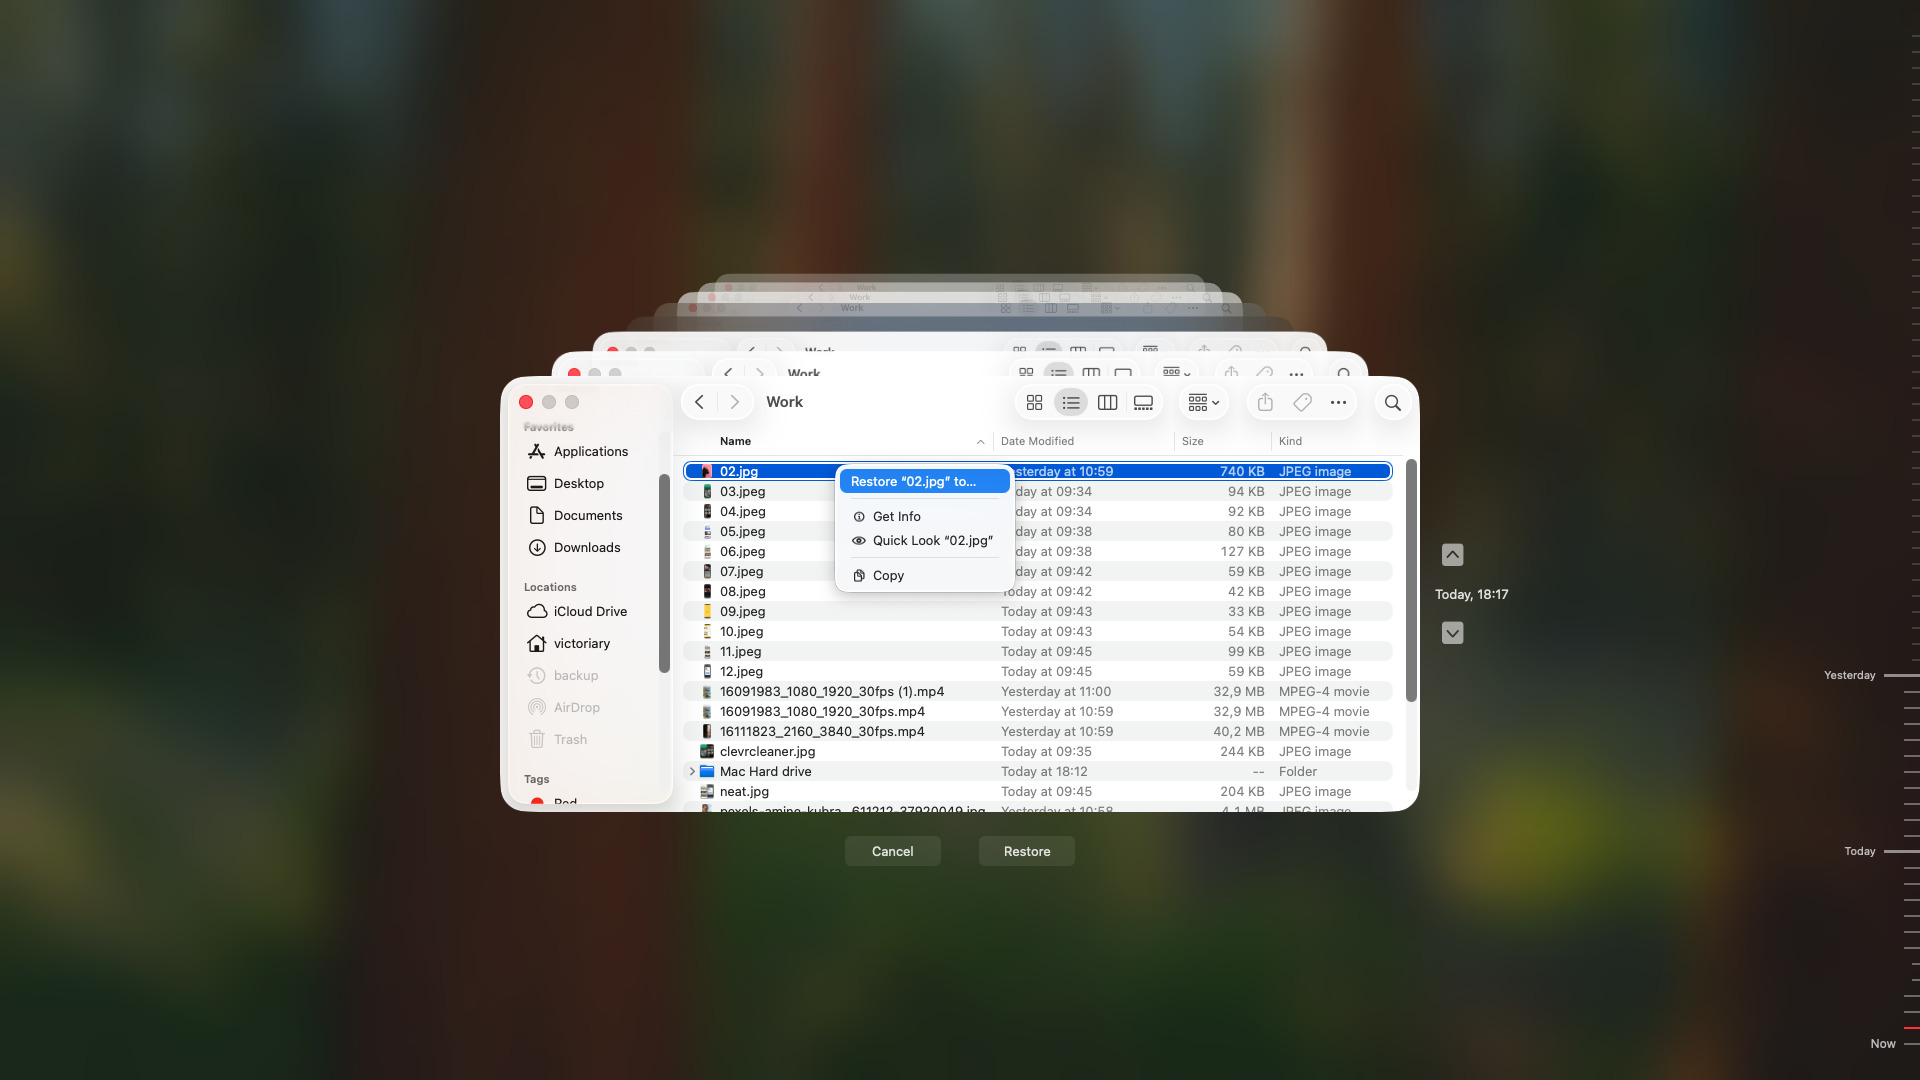This screenshot has width=1920, height=1080.
Task: Go to the previous backup with up arrow
Action: pyautogui.click(x=1452, y=554)
